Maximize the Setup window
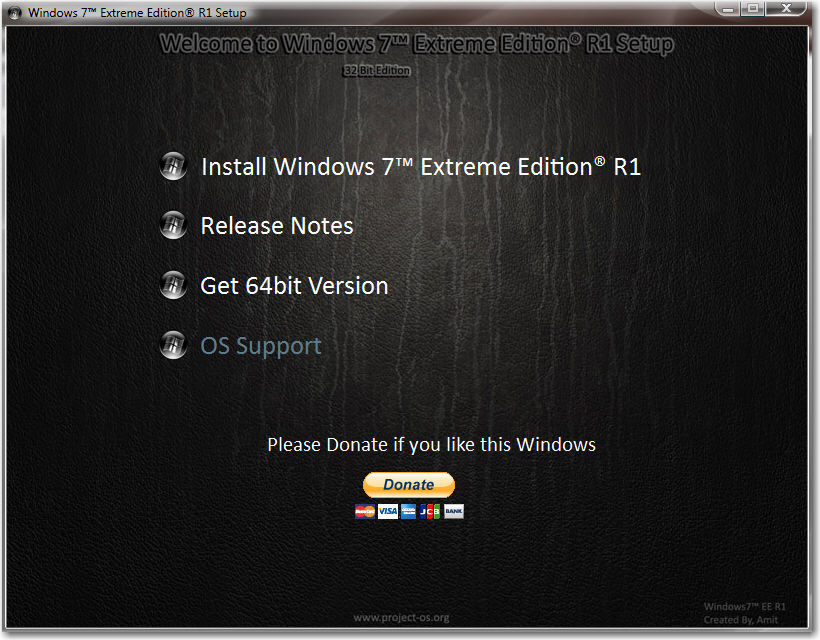This screenshot has height=640, width=820. click(753, 8)
